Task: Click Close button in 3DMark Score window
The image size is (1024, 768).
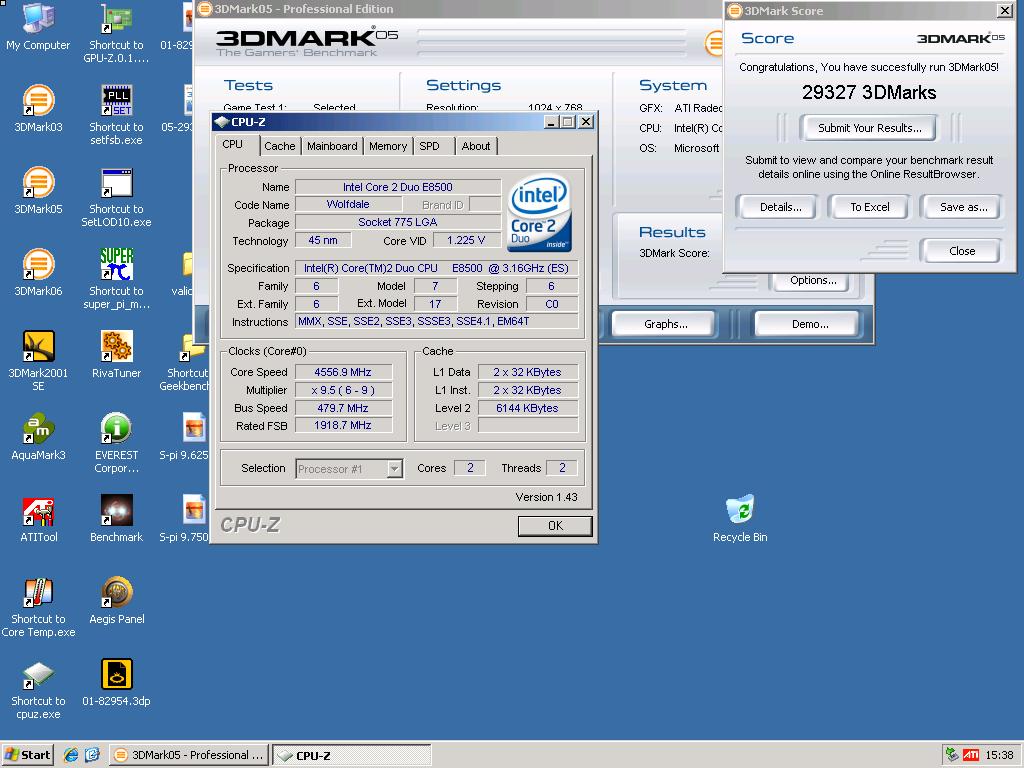Action: tap(961, 251)
